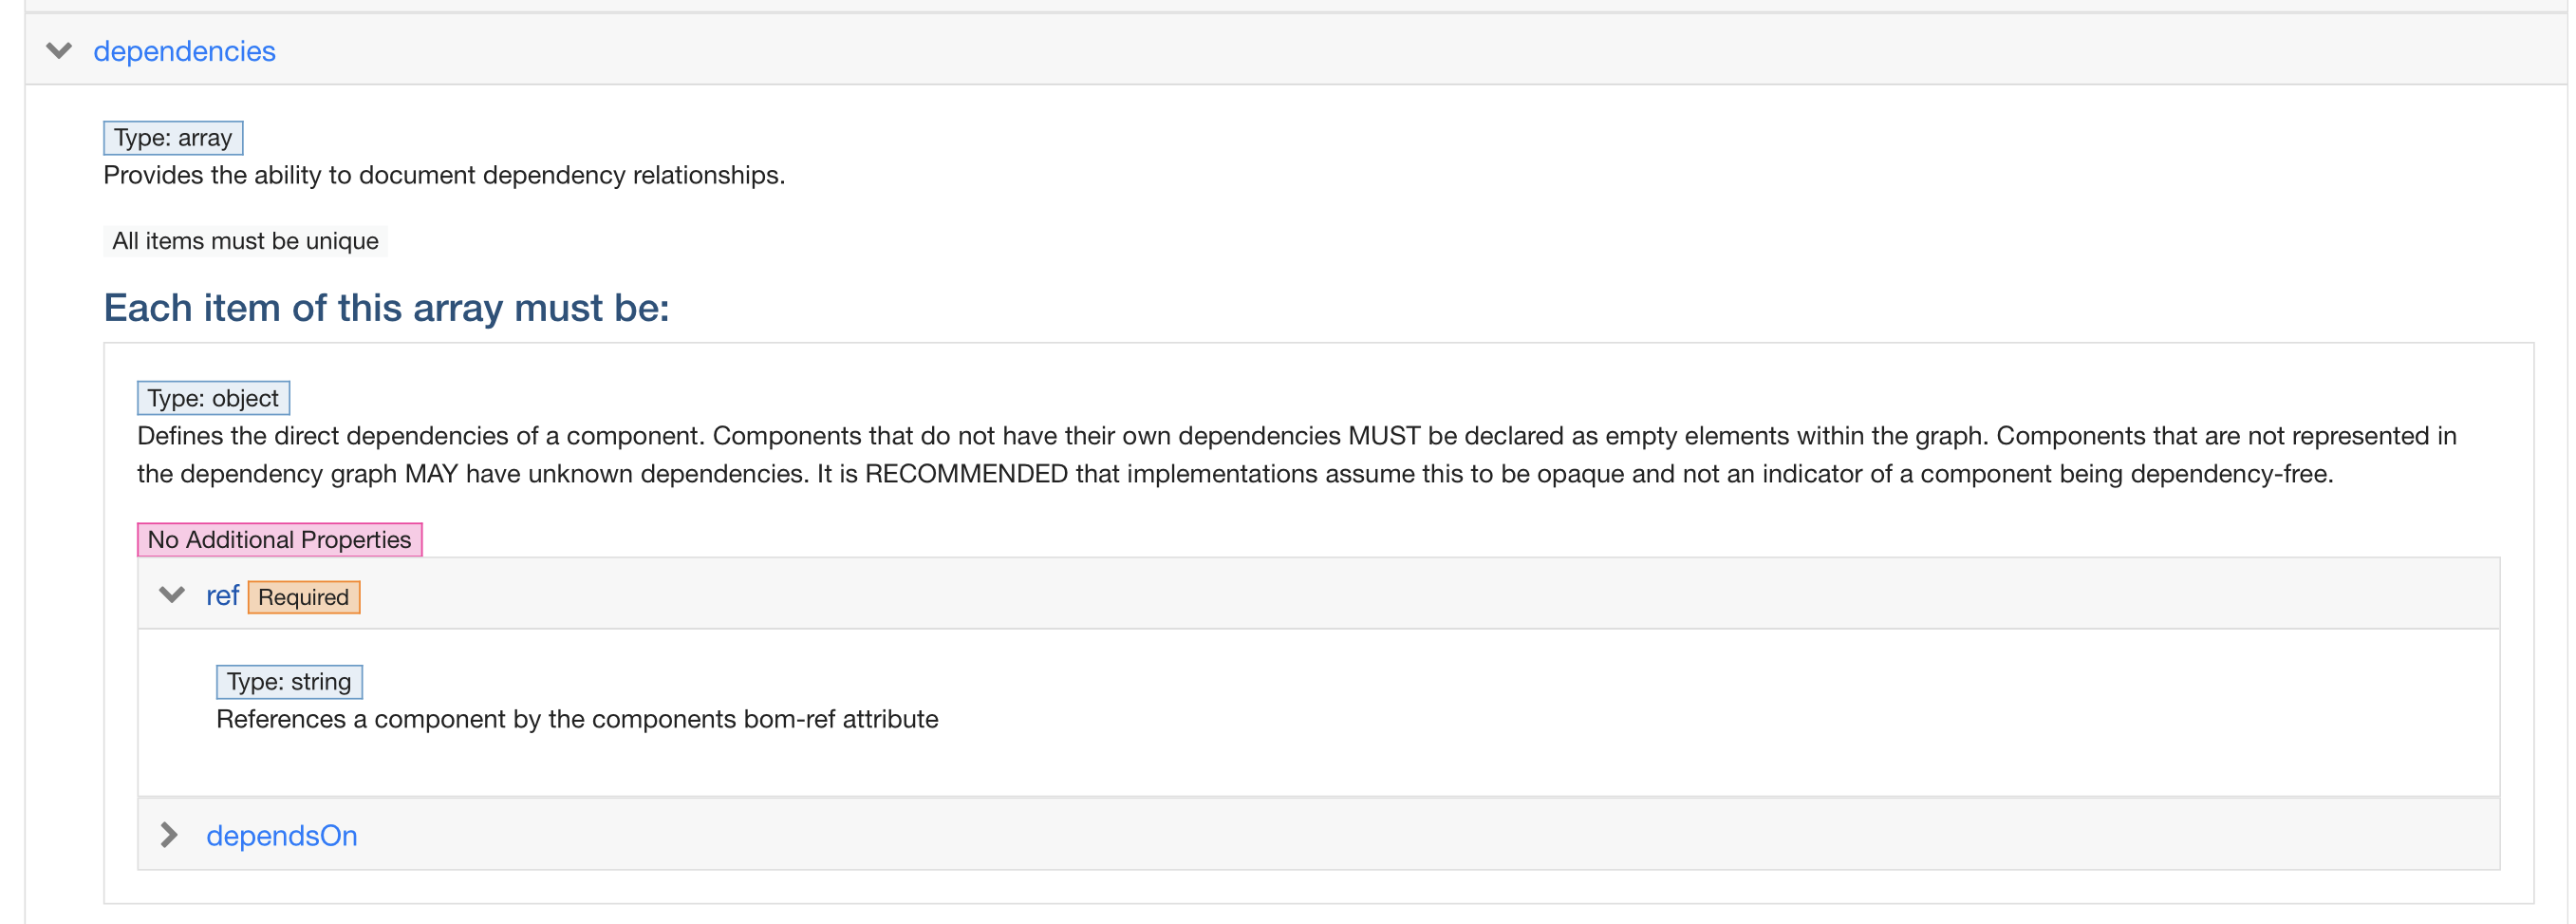Click the Required badge beside ref

point(303,597)
